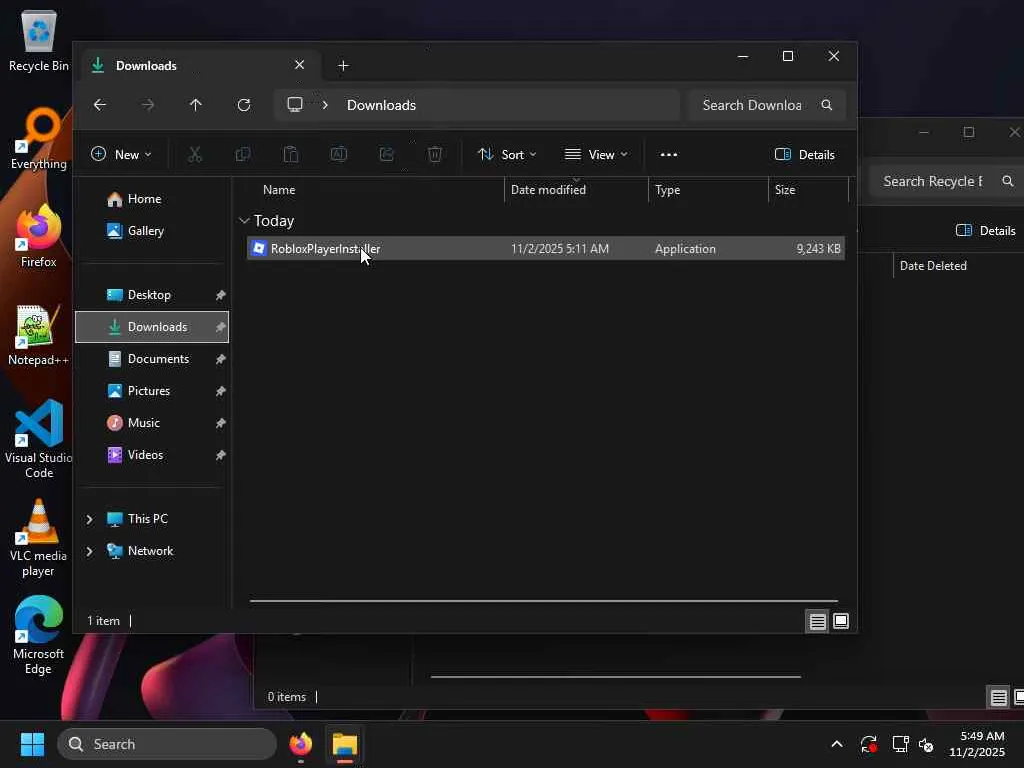Select VLC media player desktop shortcut
The height and width of the screenshot is (768, 1024).
coord(39,539)
